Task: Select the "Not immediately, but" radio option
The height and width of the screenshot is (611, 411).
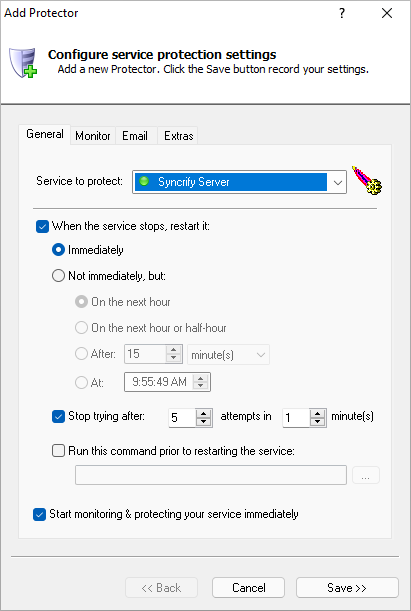Action: pos(58,276)
